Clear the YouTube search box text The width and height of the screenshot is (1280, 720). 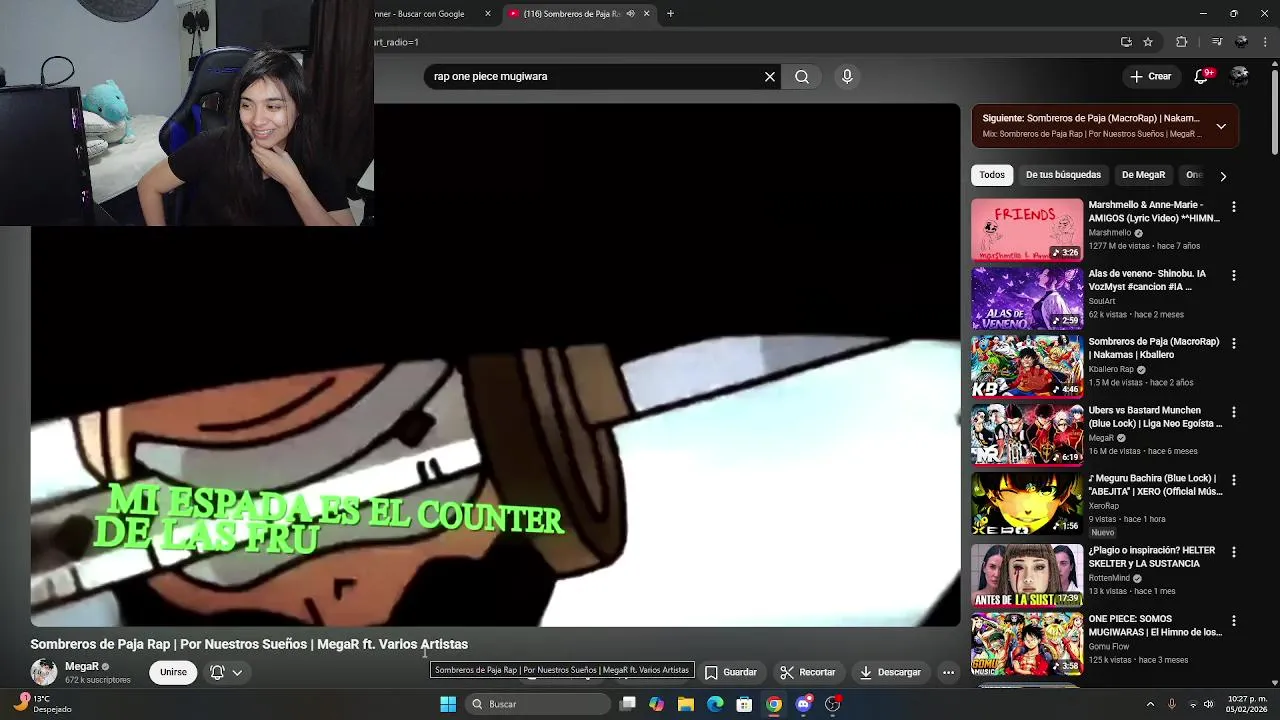tap(770, 76)
